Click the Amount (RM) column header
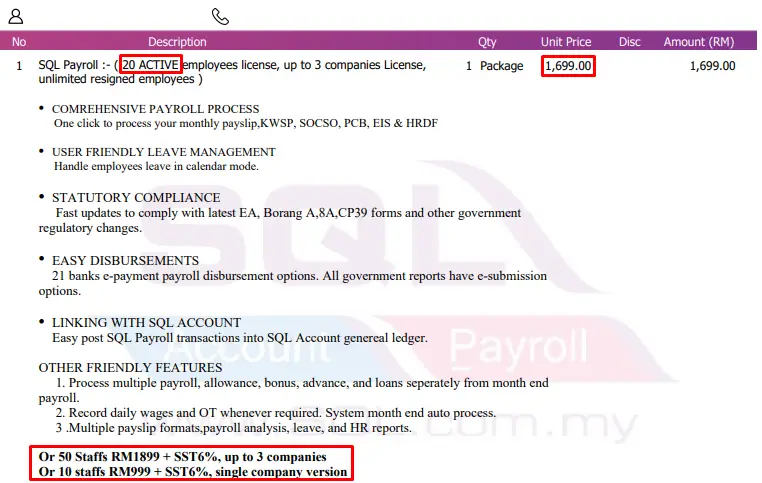 pos(699,42)
